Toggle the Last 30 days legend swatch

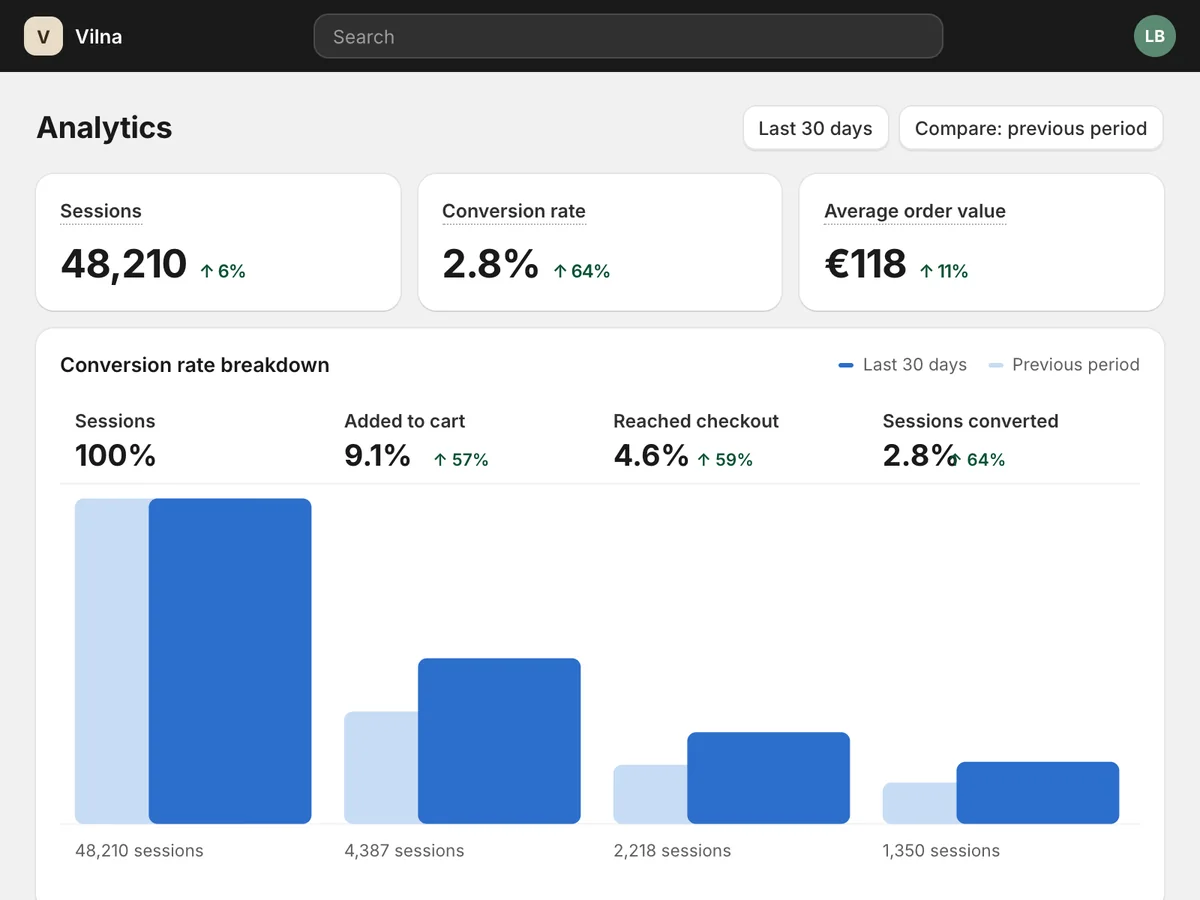click(846, 365)
